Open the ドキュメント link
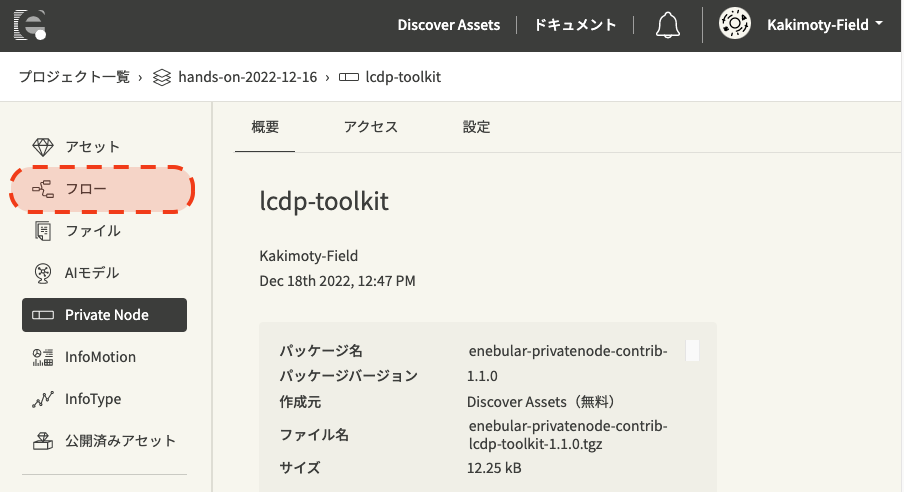This screenshot has height=492, width=904. 575,25
